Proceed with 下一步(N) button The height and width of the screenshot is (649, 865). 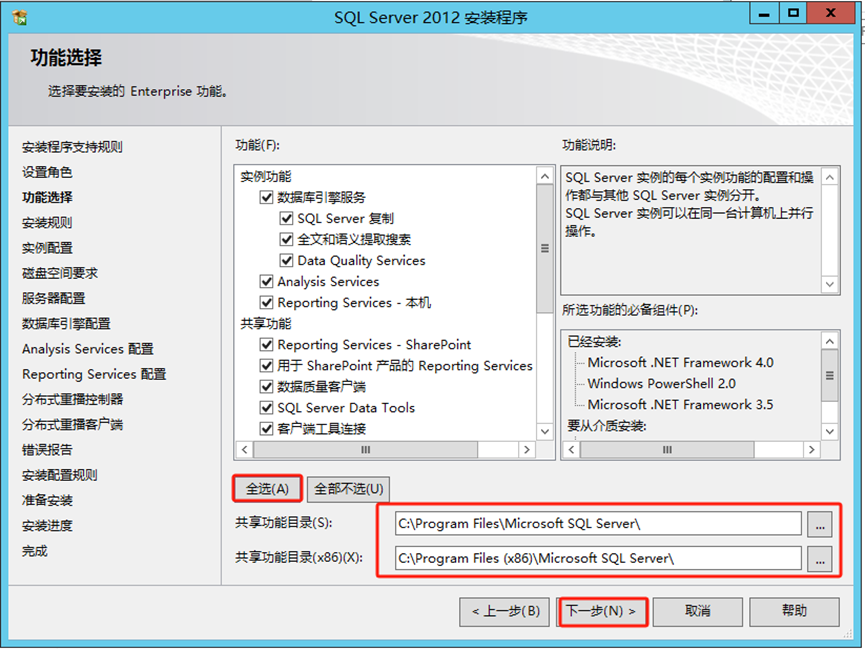(x=602, y=611)
